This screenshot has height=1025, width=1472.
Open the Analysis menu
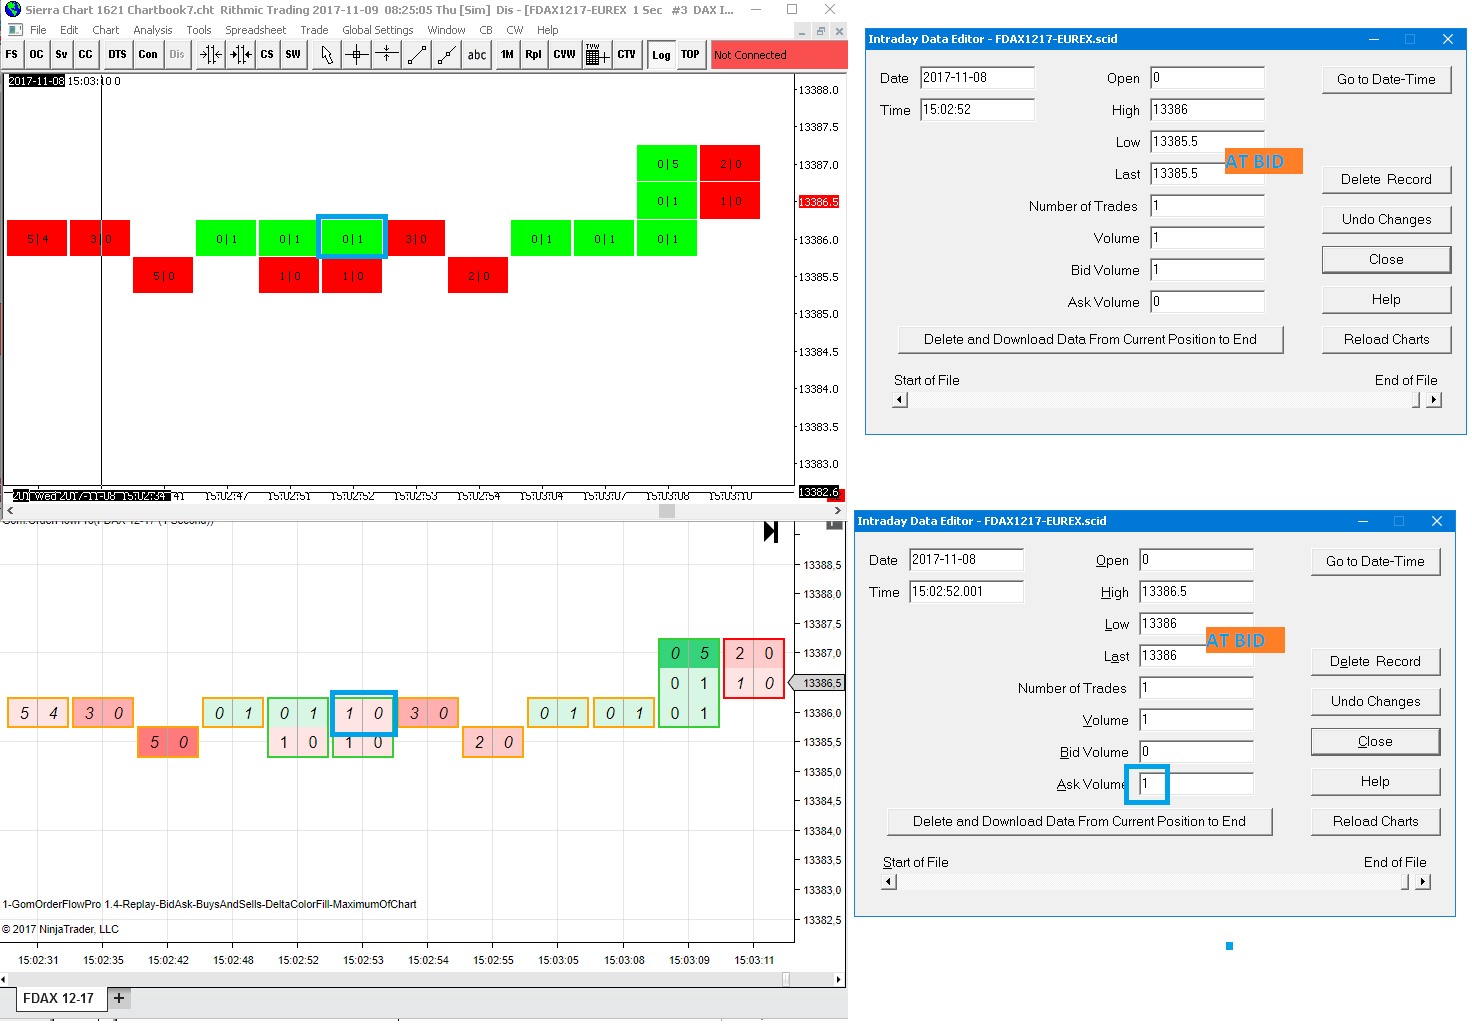point(153,30)
